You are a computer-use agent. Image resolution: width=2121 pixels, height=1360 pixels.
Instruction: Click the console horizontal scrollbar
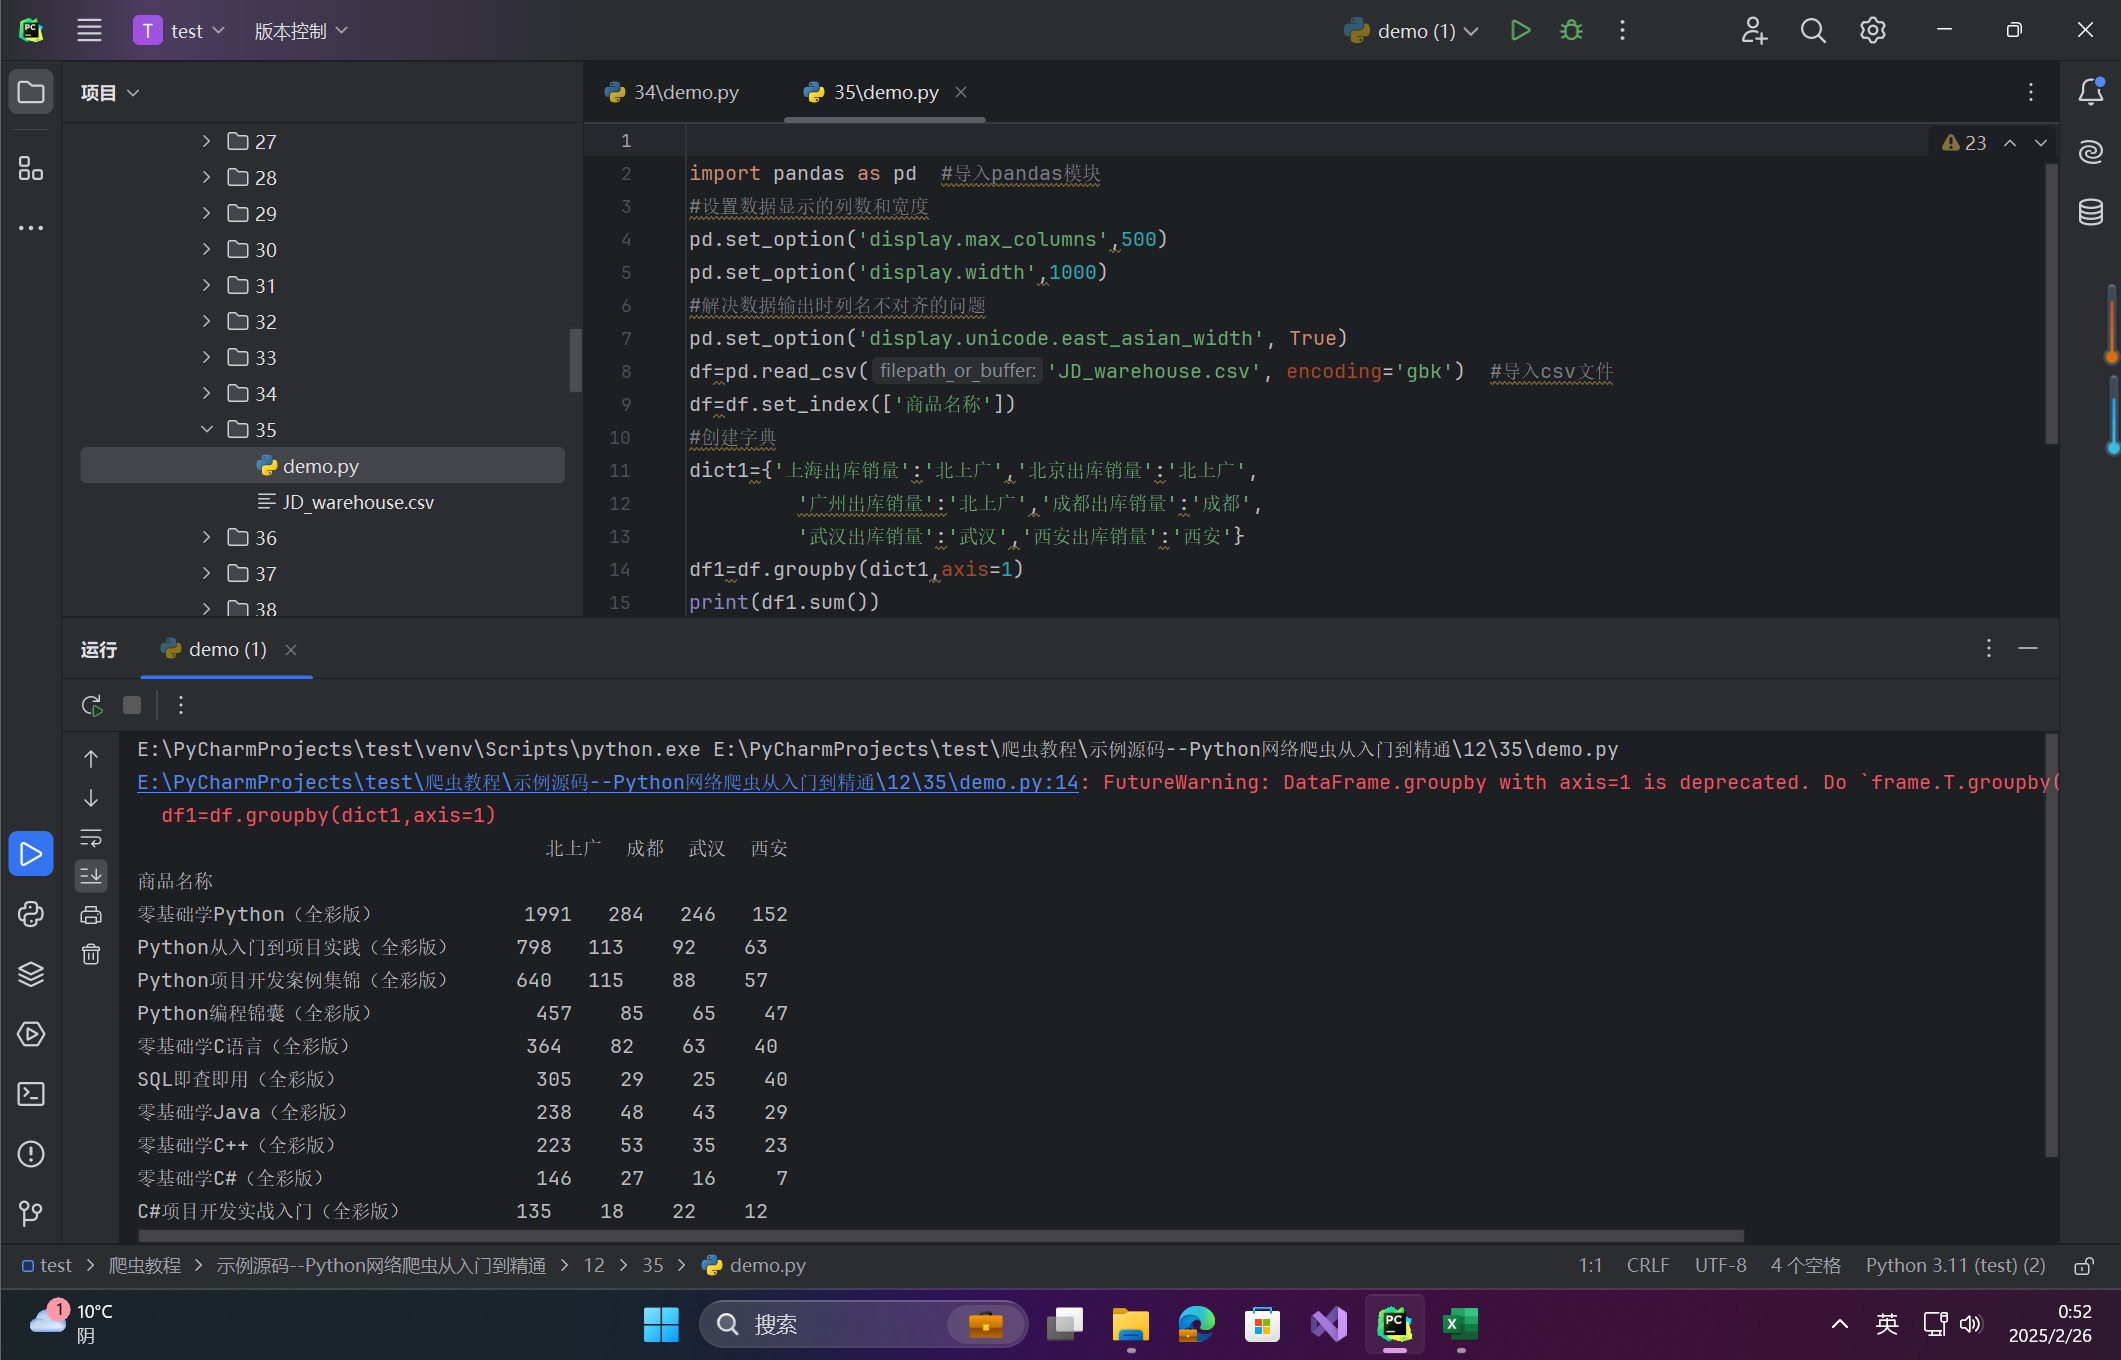[x=940, y=1235]
